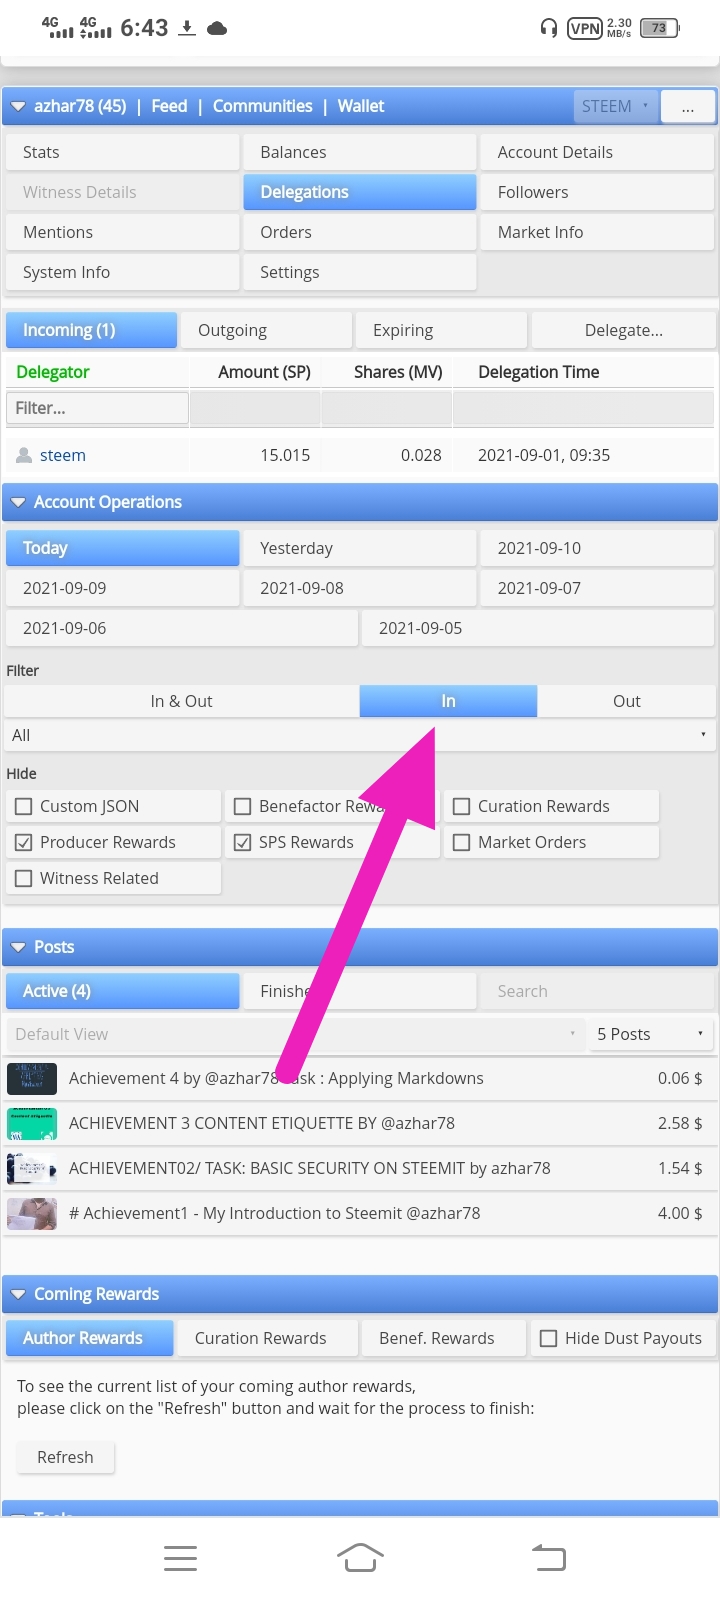The image size is (720, 1600).
Task: Uncheck the Producer Rewards checkbox
Action: 24,842
